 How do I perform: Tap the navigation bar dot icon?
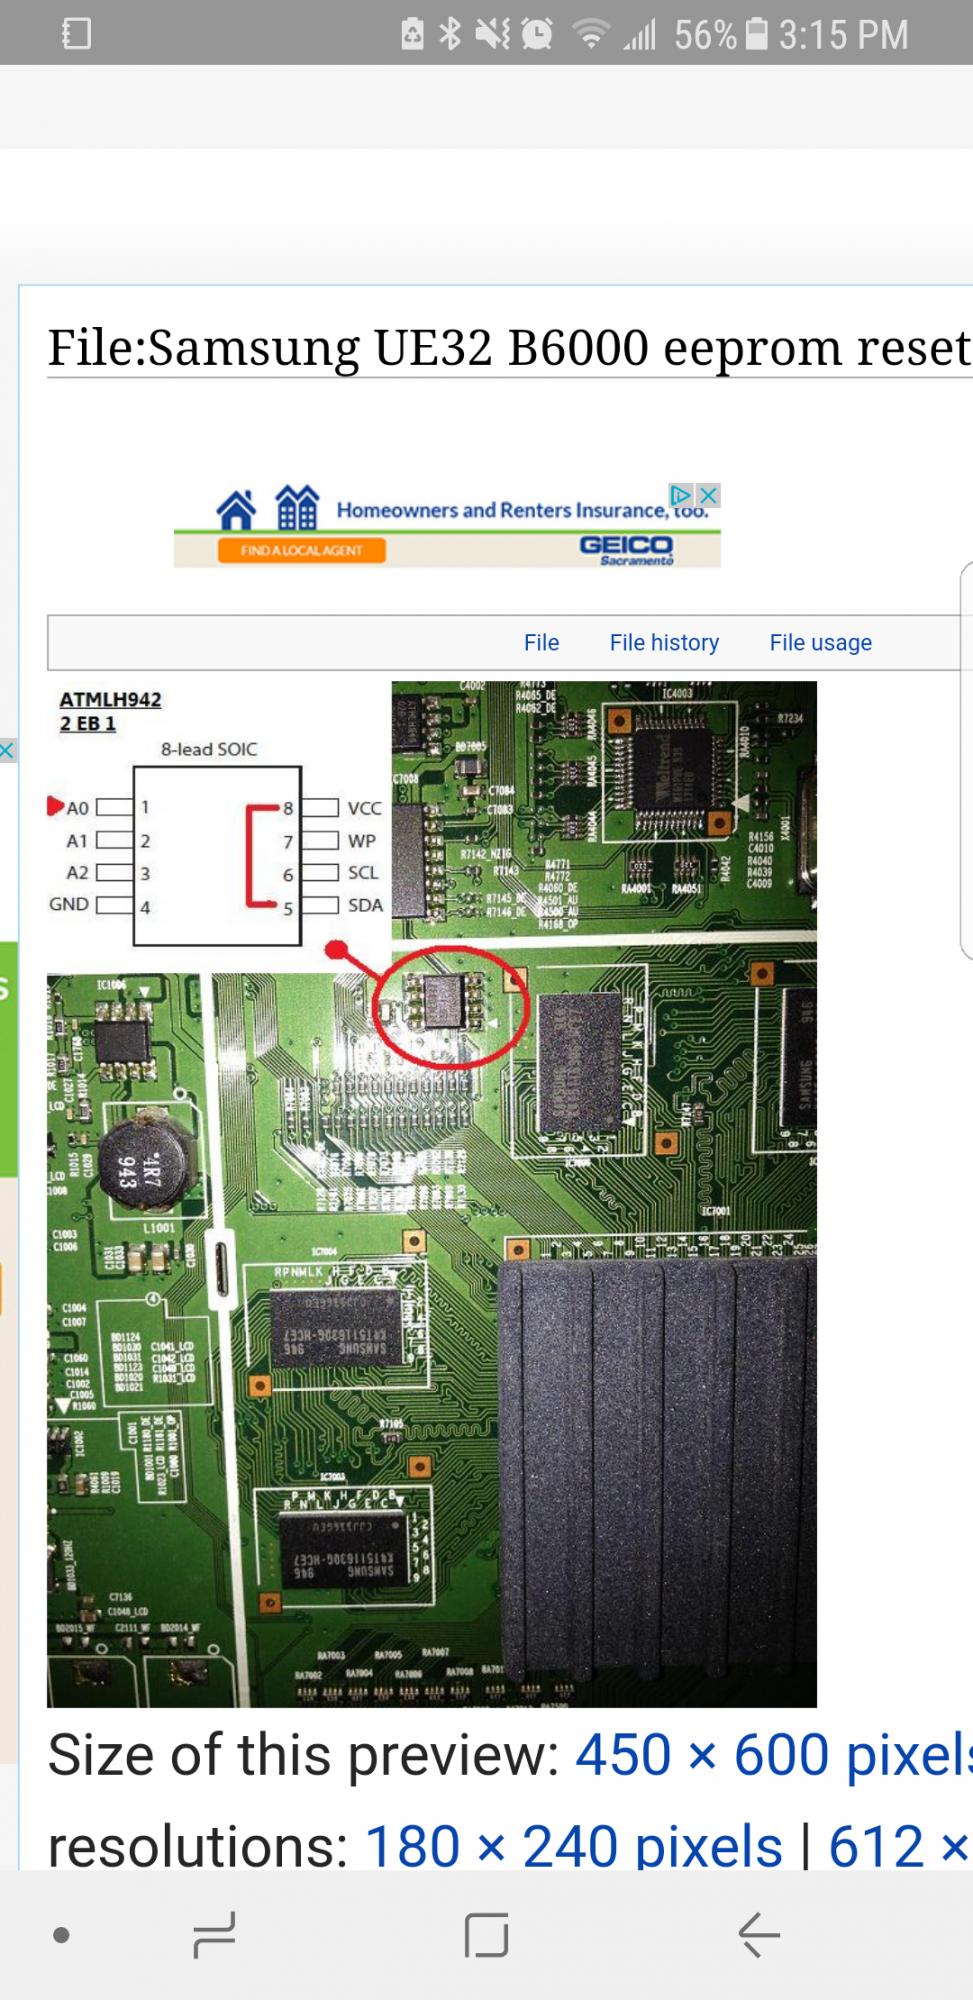coord(61,1935)
